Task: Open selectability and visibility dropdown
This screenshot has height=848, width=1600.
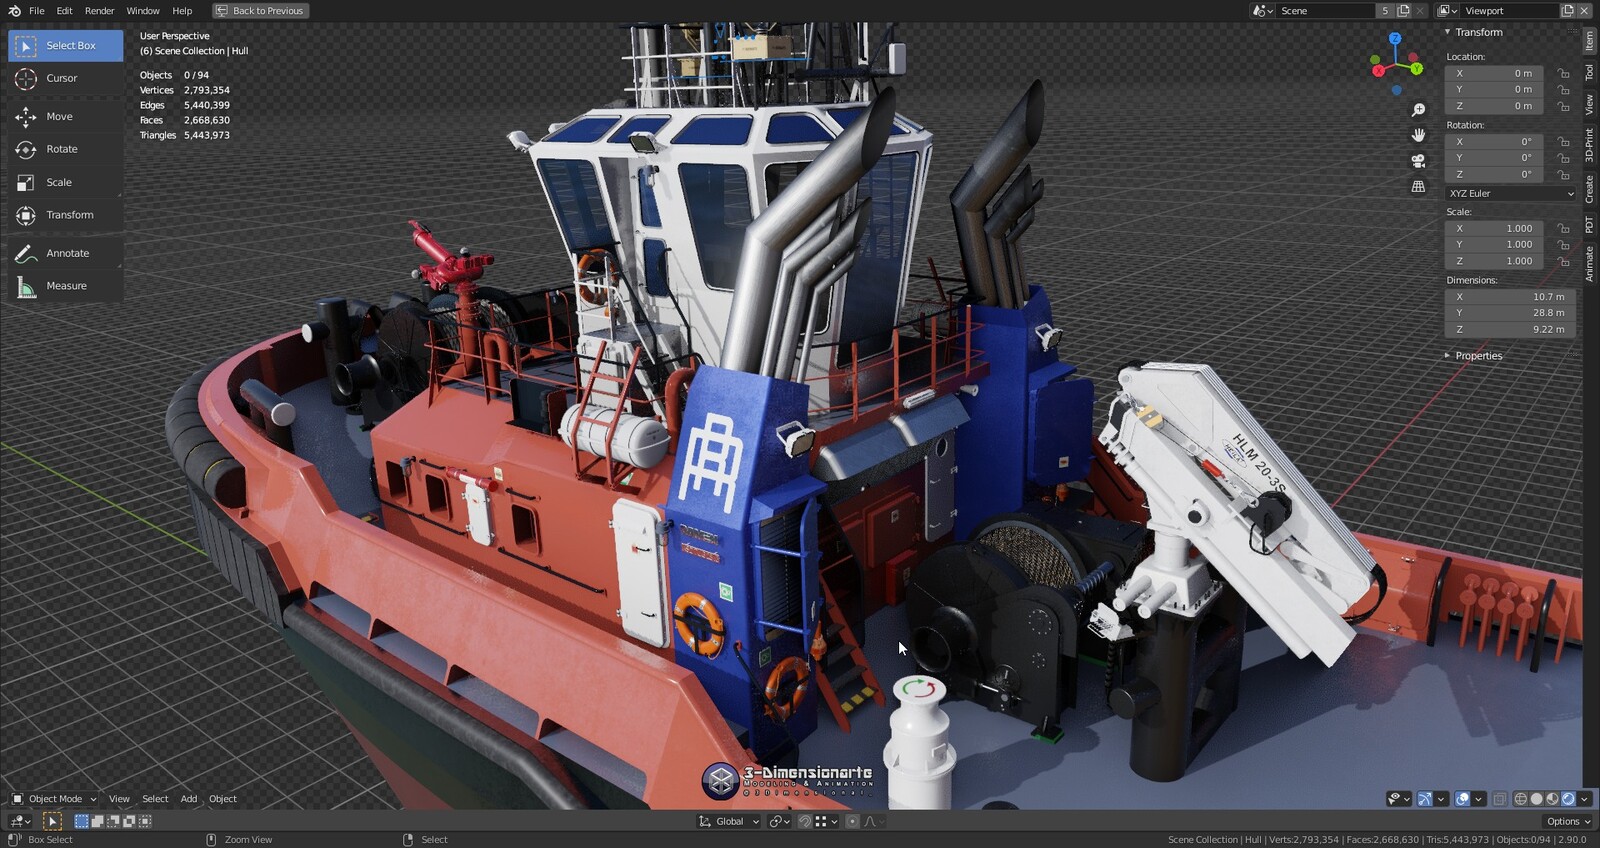Action: 1398,799
